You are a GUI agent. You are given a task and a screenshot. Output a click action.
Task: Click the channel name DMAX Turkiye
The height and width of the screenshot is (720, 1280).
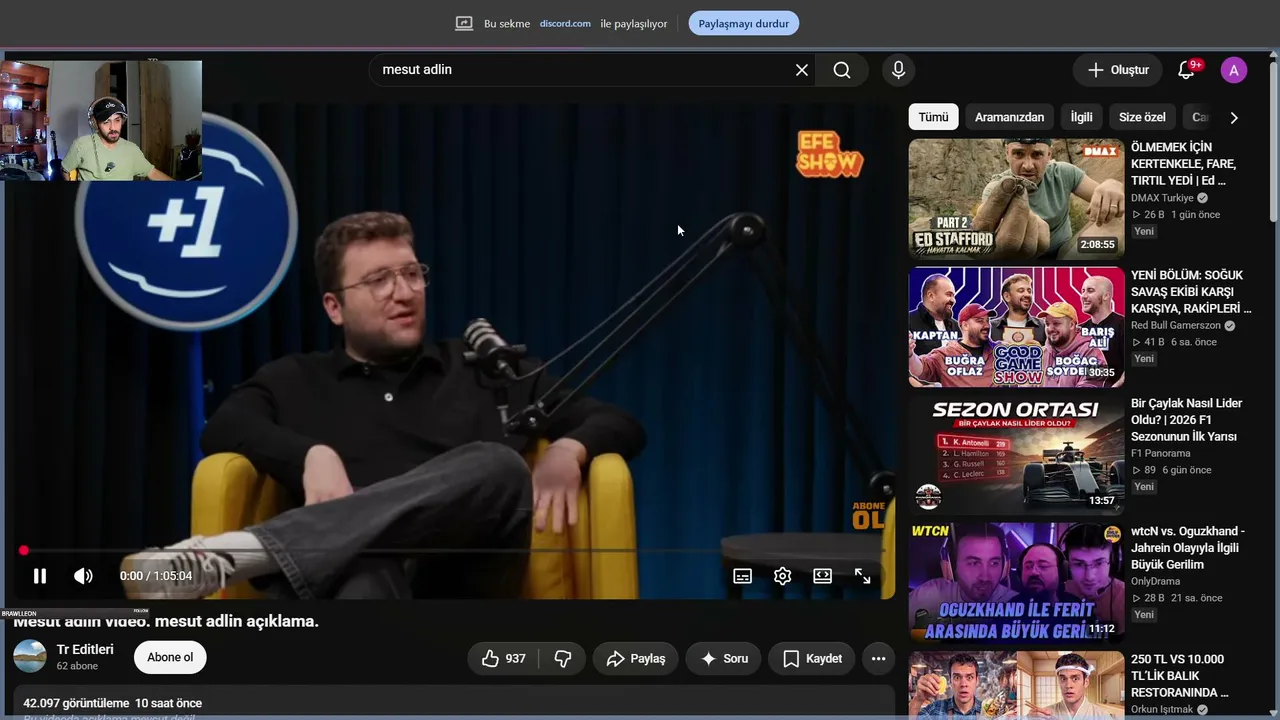tap(1162, 198)
